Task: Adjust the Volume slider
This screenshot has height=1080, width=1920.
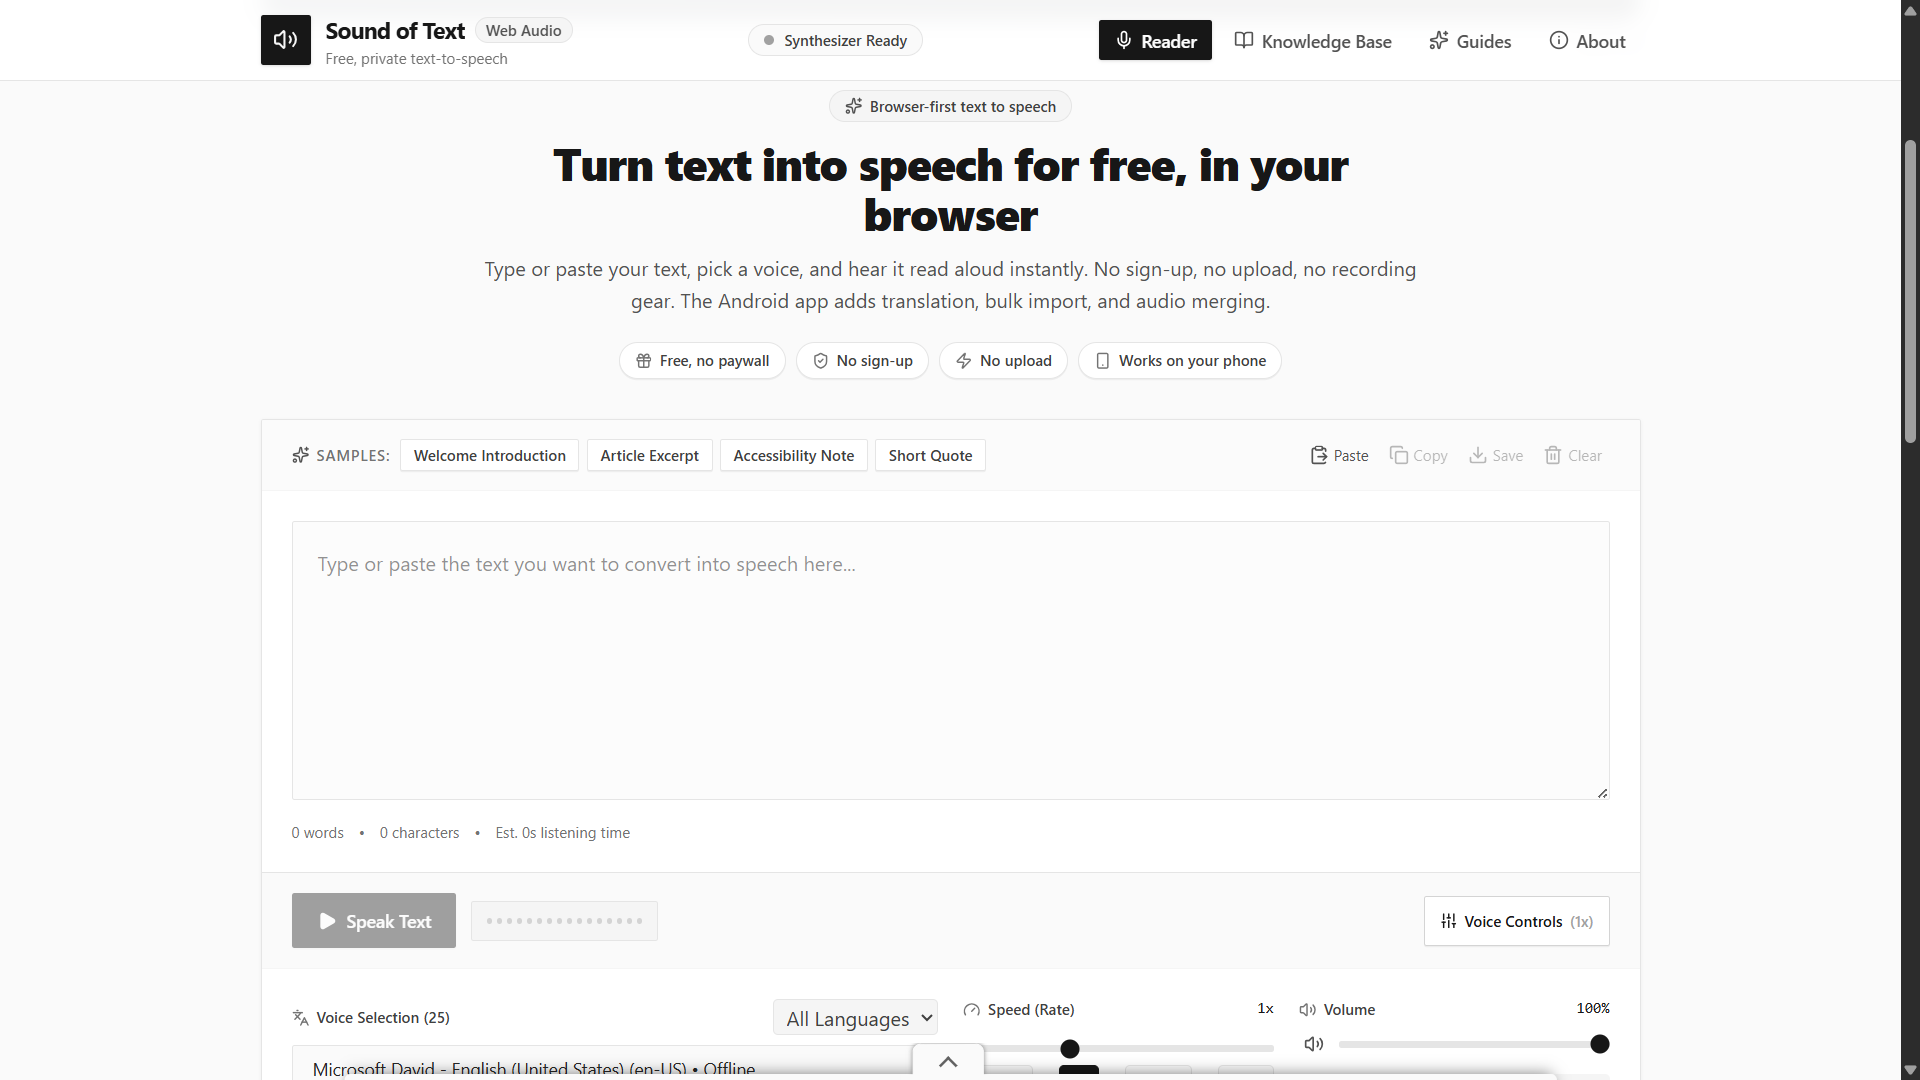Action: pyautogui.click(x=1474, y=1044)
